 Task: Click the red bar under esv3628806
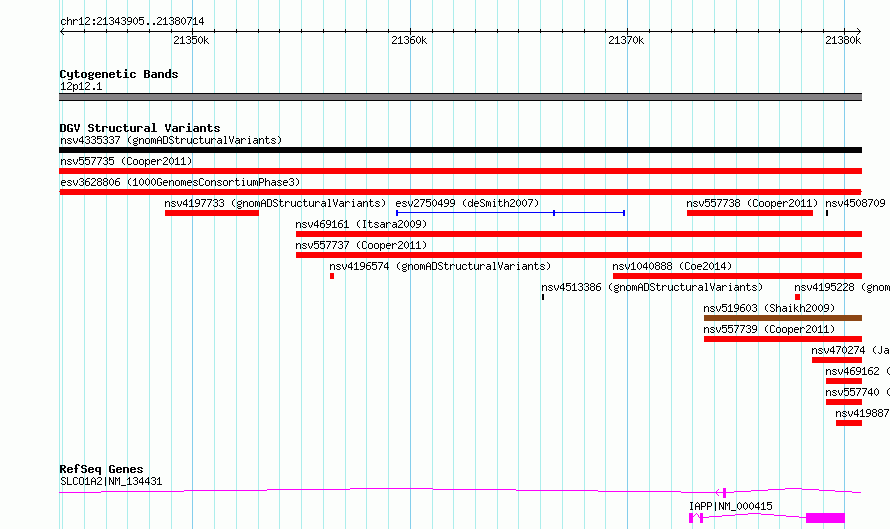click(460, 192)
